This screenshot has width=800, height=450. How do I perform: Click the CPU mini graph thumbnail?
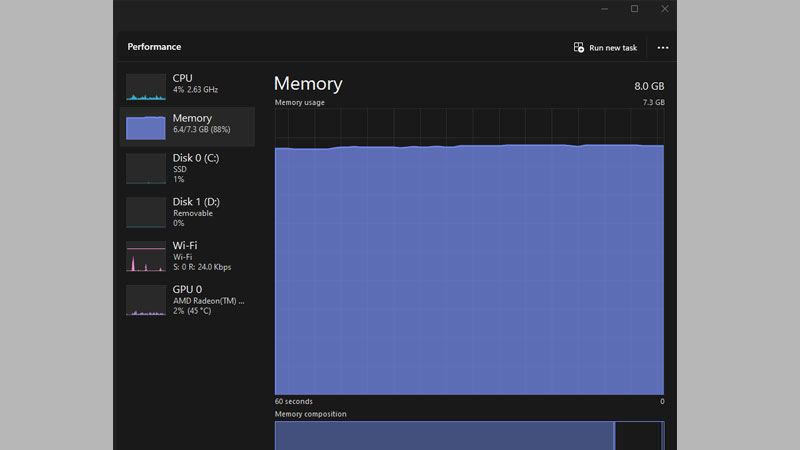tap(146, 87)
